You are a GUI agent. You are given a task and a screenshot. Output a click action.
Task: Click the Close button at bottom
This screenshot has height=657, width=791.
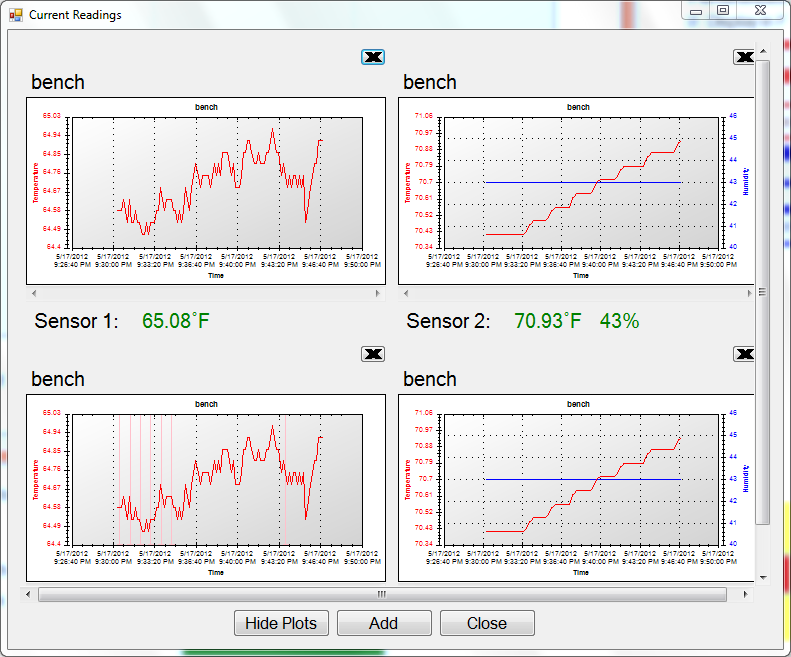click(487, 623)
